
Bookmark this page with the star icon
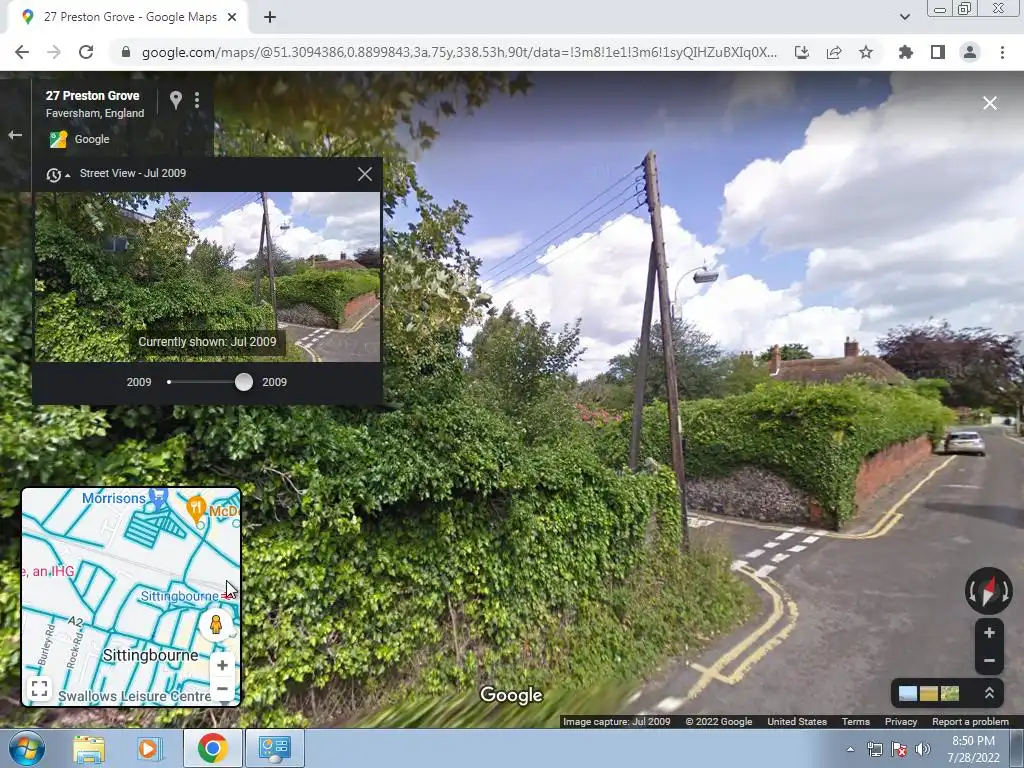point(866,52)
